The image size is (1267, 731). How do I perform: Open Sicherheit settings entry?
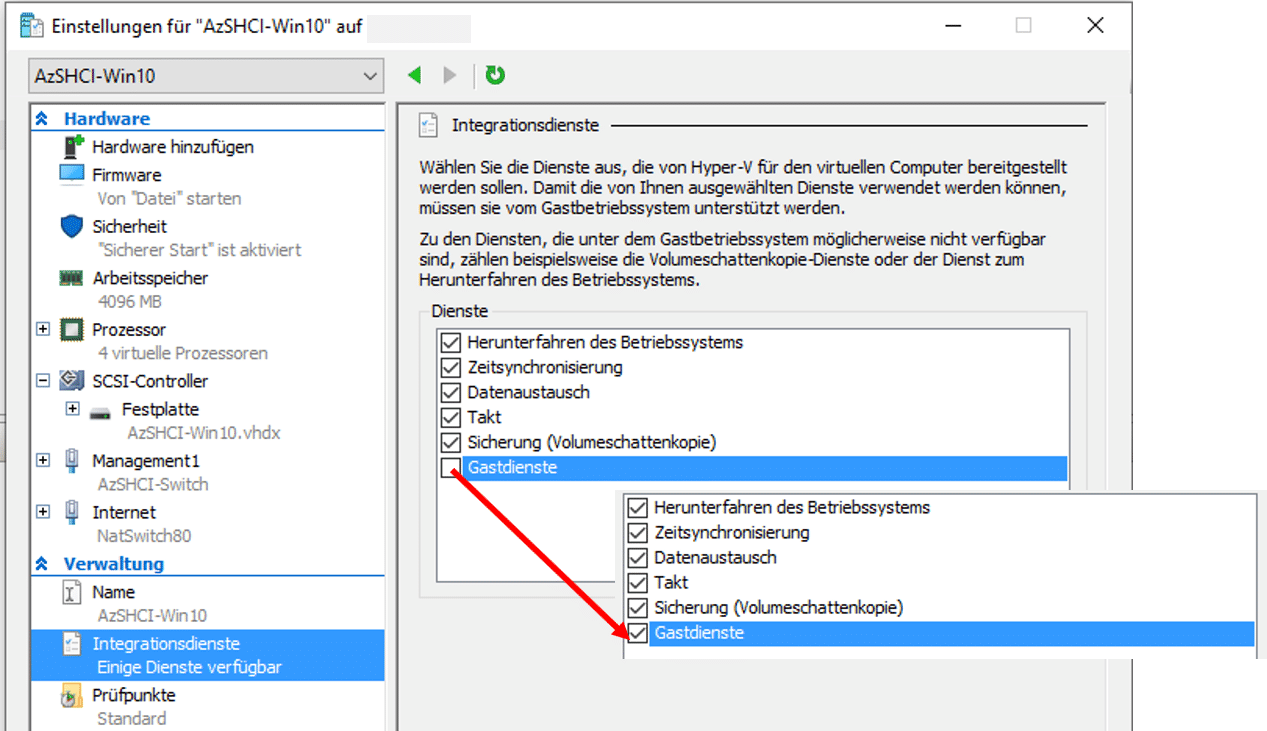click(130, 227)
